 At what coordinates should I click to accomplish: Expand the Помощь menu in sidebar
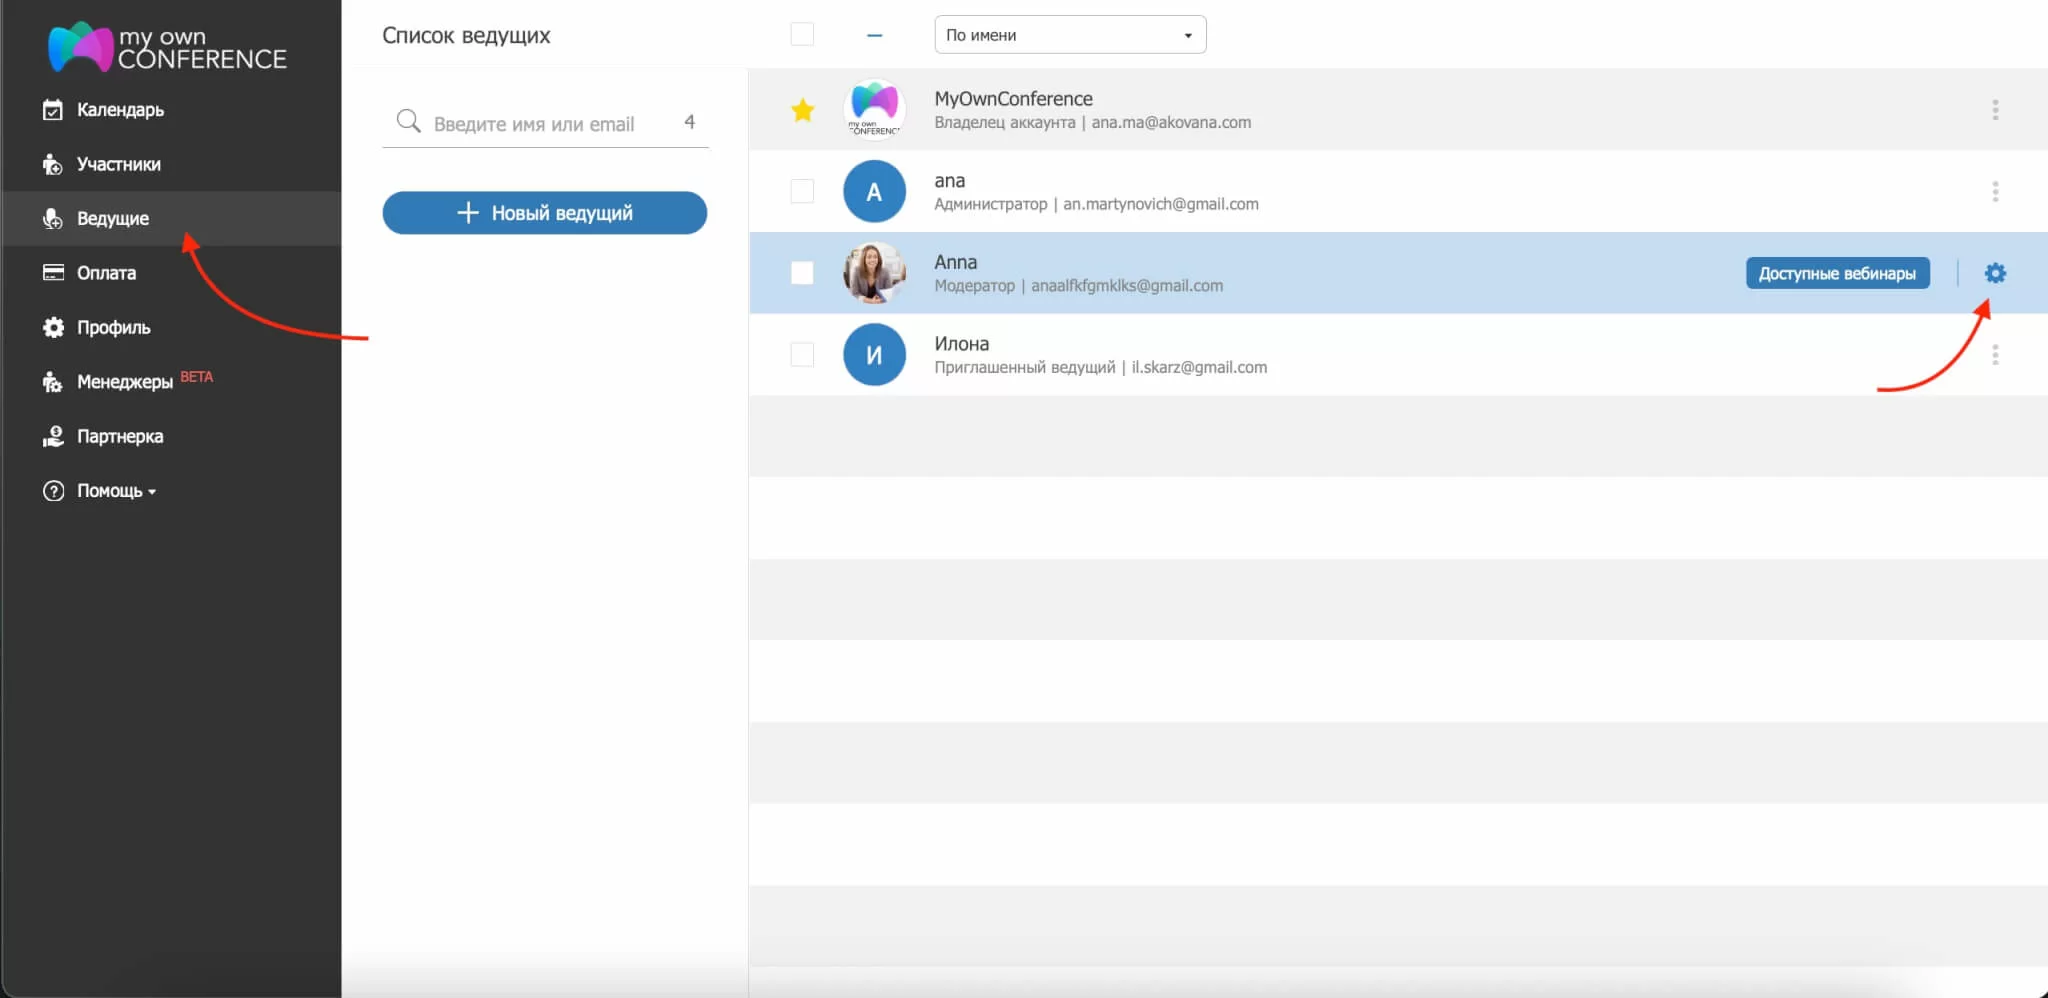116,491
